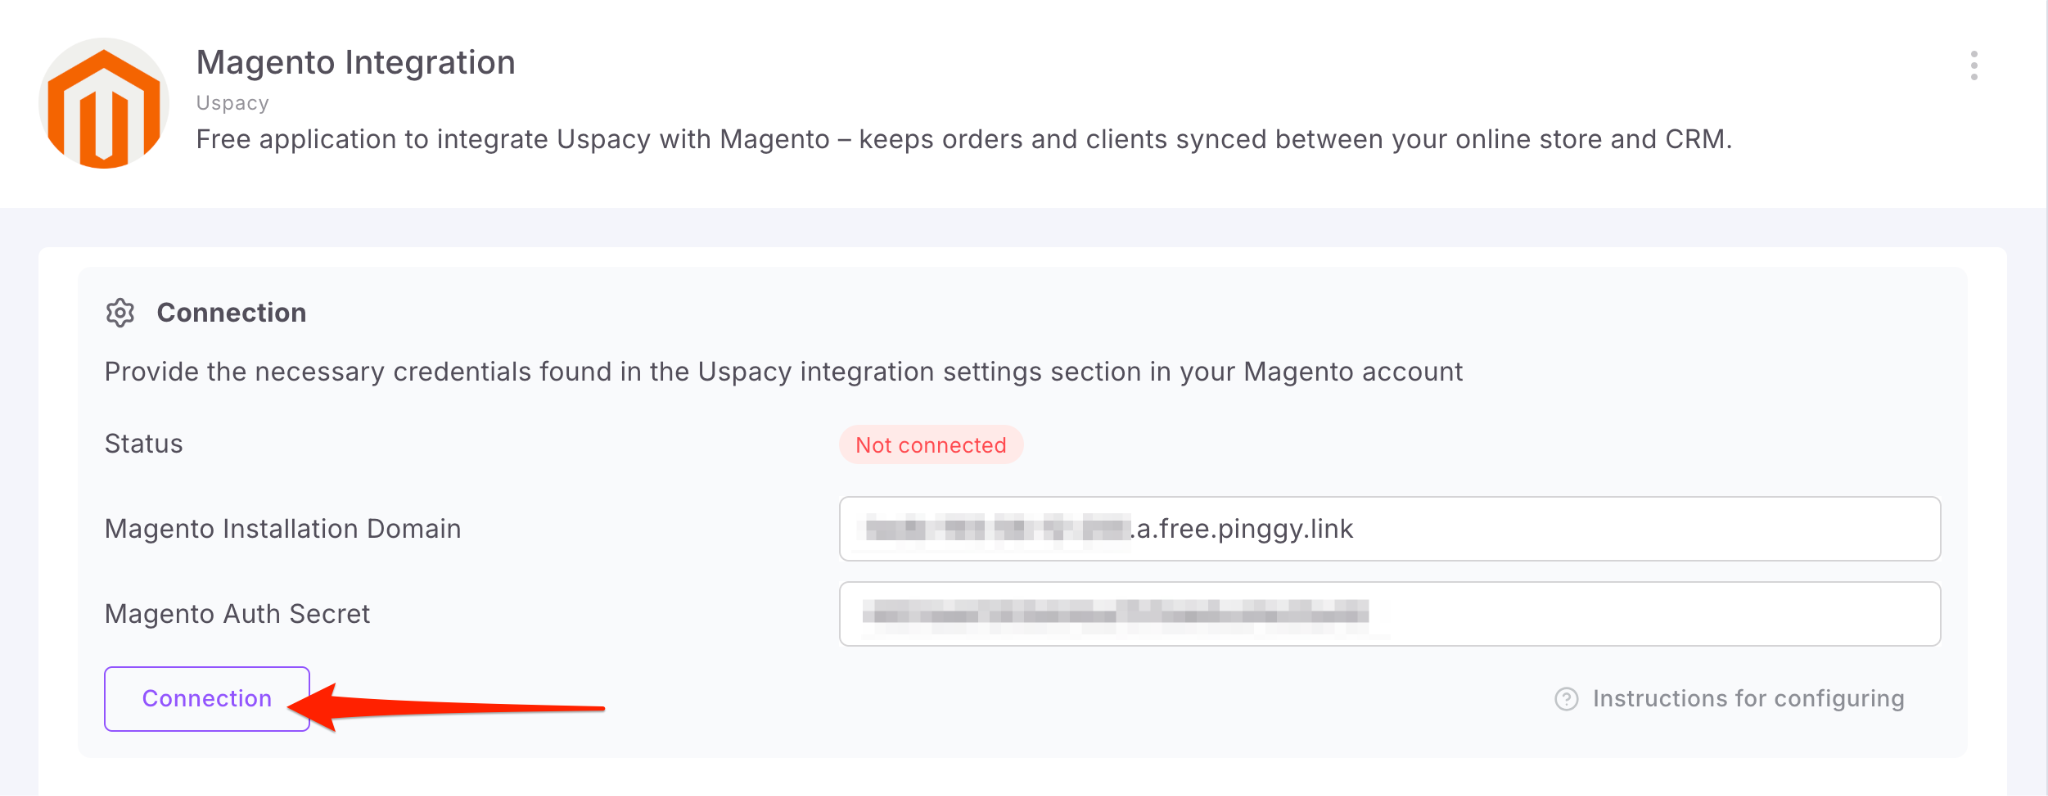The height and width of the screenshot is (796, 2048).
Task: Click the Status label
Action: coord(144,444)
